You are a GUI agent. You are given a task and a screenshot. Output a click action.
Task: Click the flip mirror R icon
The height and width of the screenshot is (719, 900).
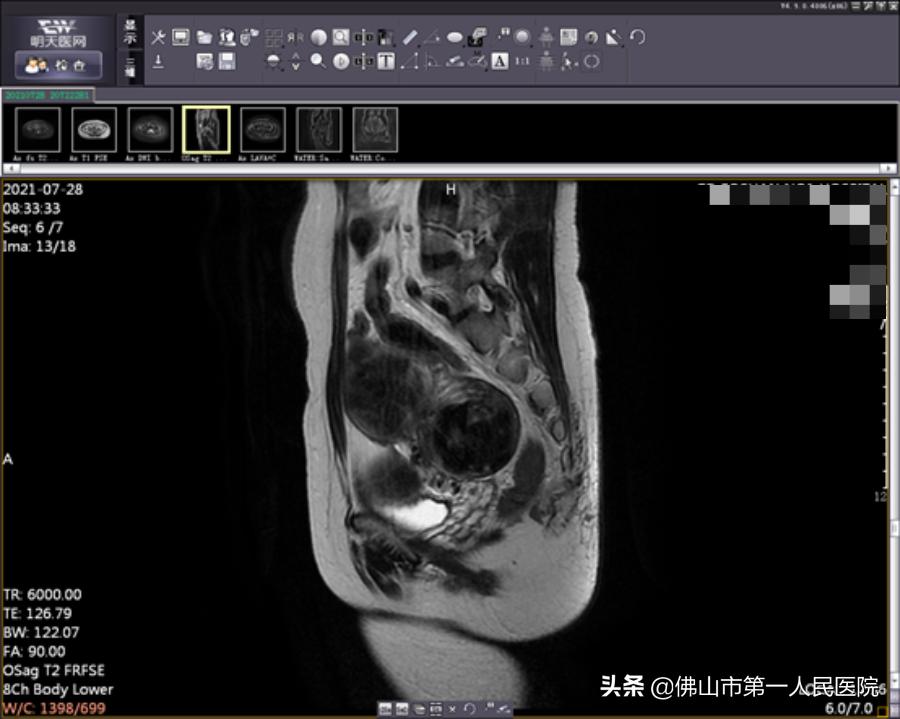295,37
